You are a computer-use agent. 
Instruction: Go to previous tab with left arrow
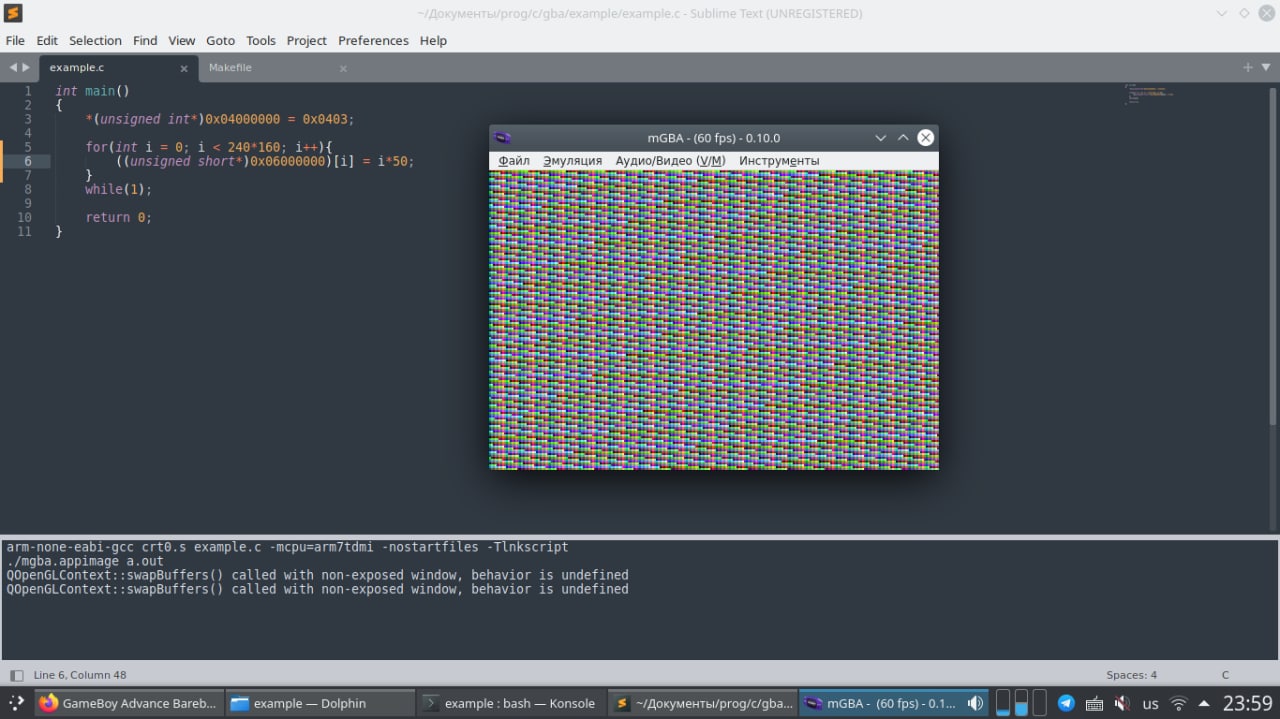[14, 67]
